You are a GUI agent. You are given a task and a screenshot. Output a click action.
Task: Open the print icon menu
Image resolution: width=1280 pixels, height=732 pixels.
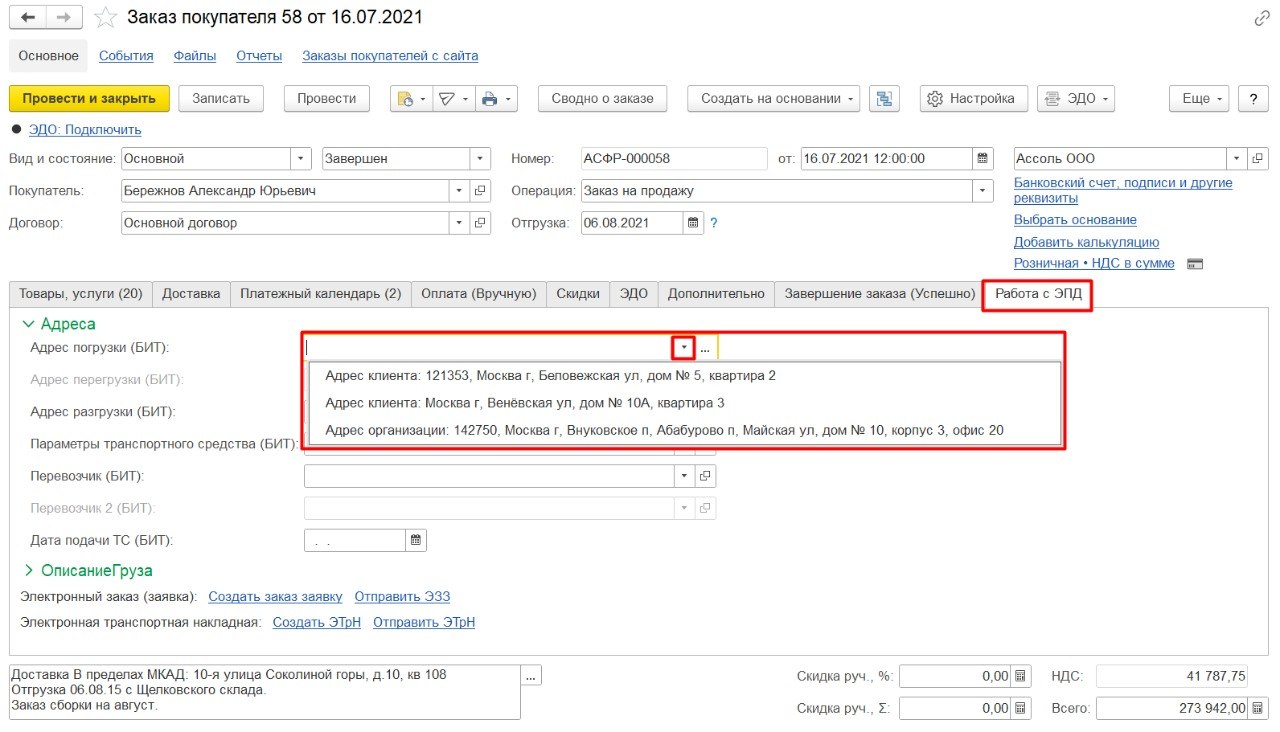tap(496, 98)
